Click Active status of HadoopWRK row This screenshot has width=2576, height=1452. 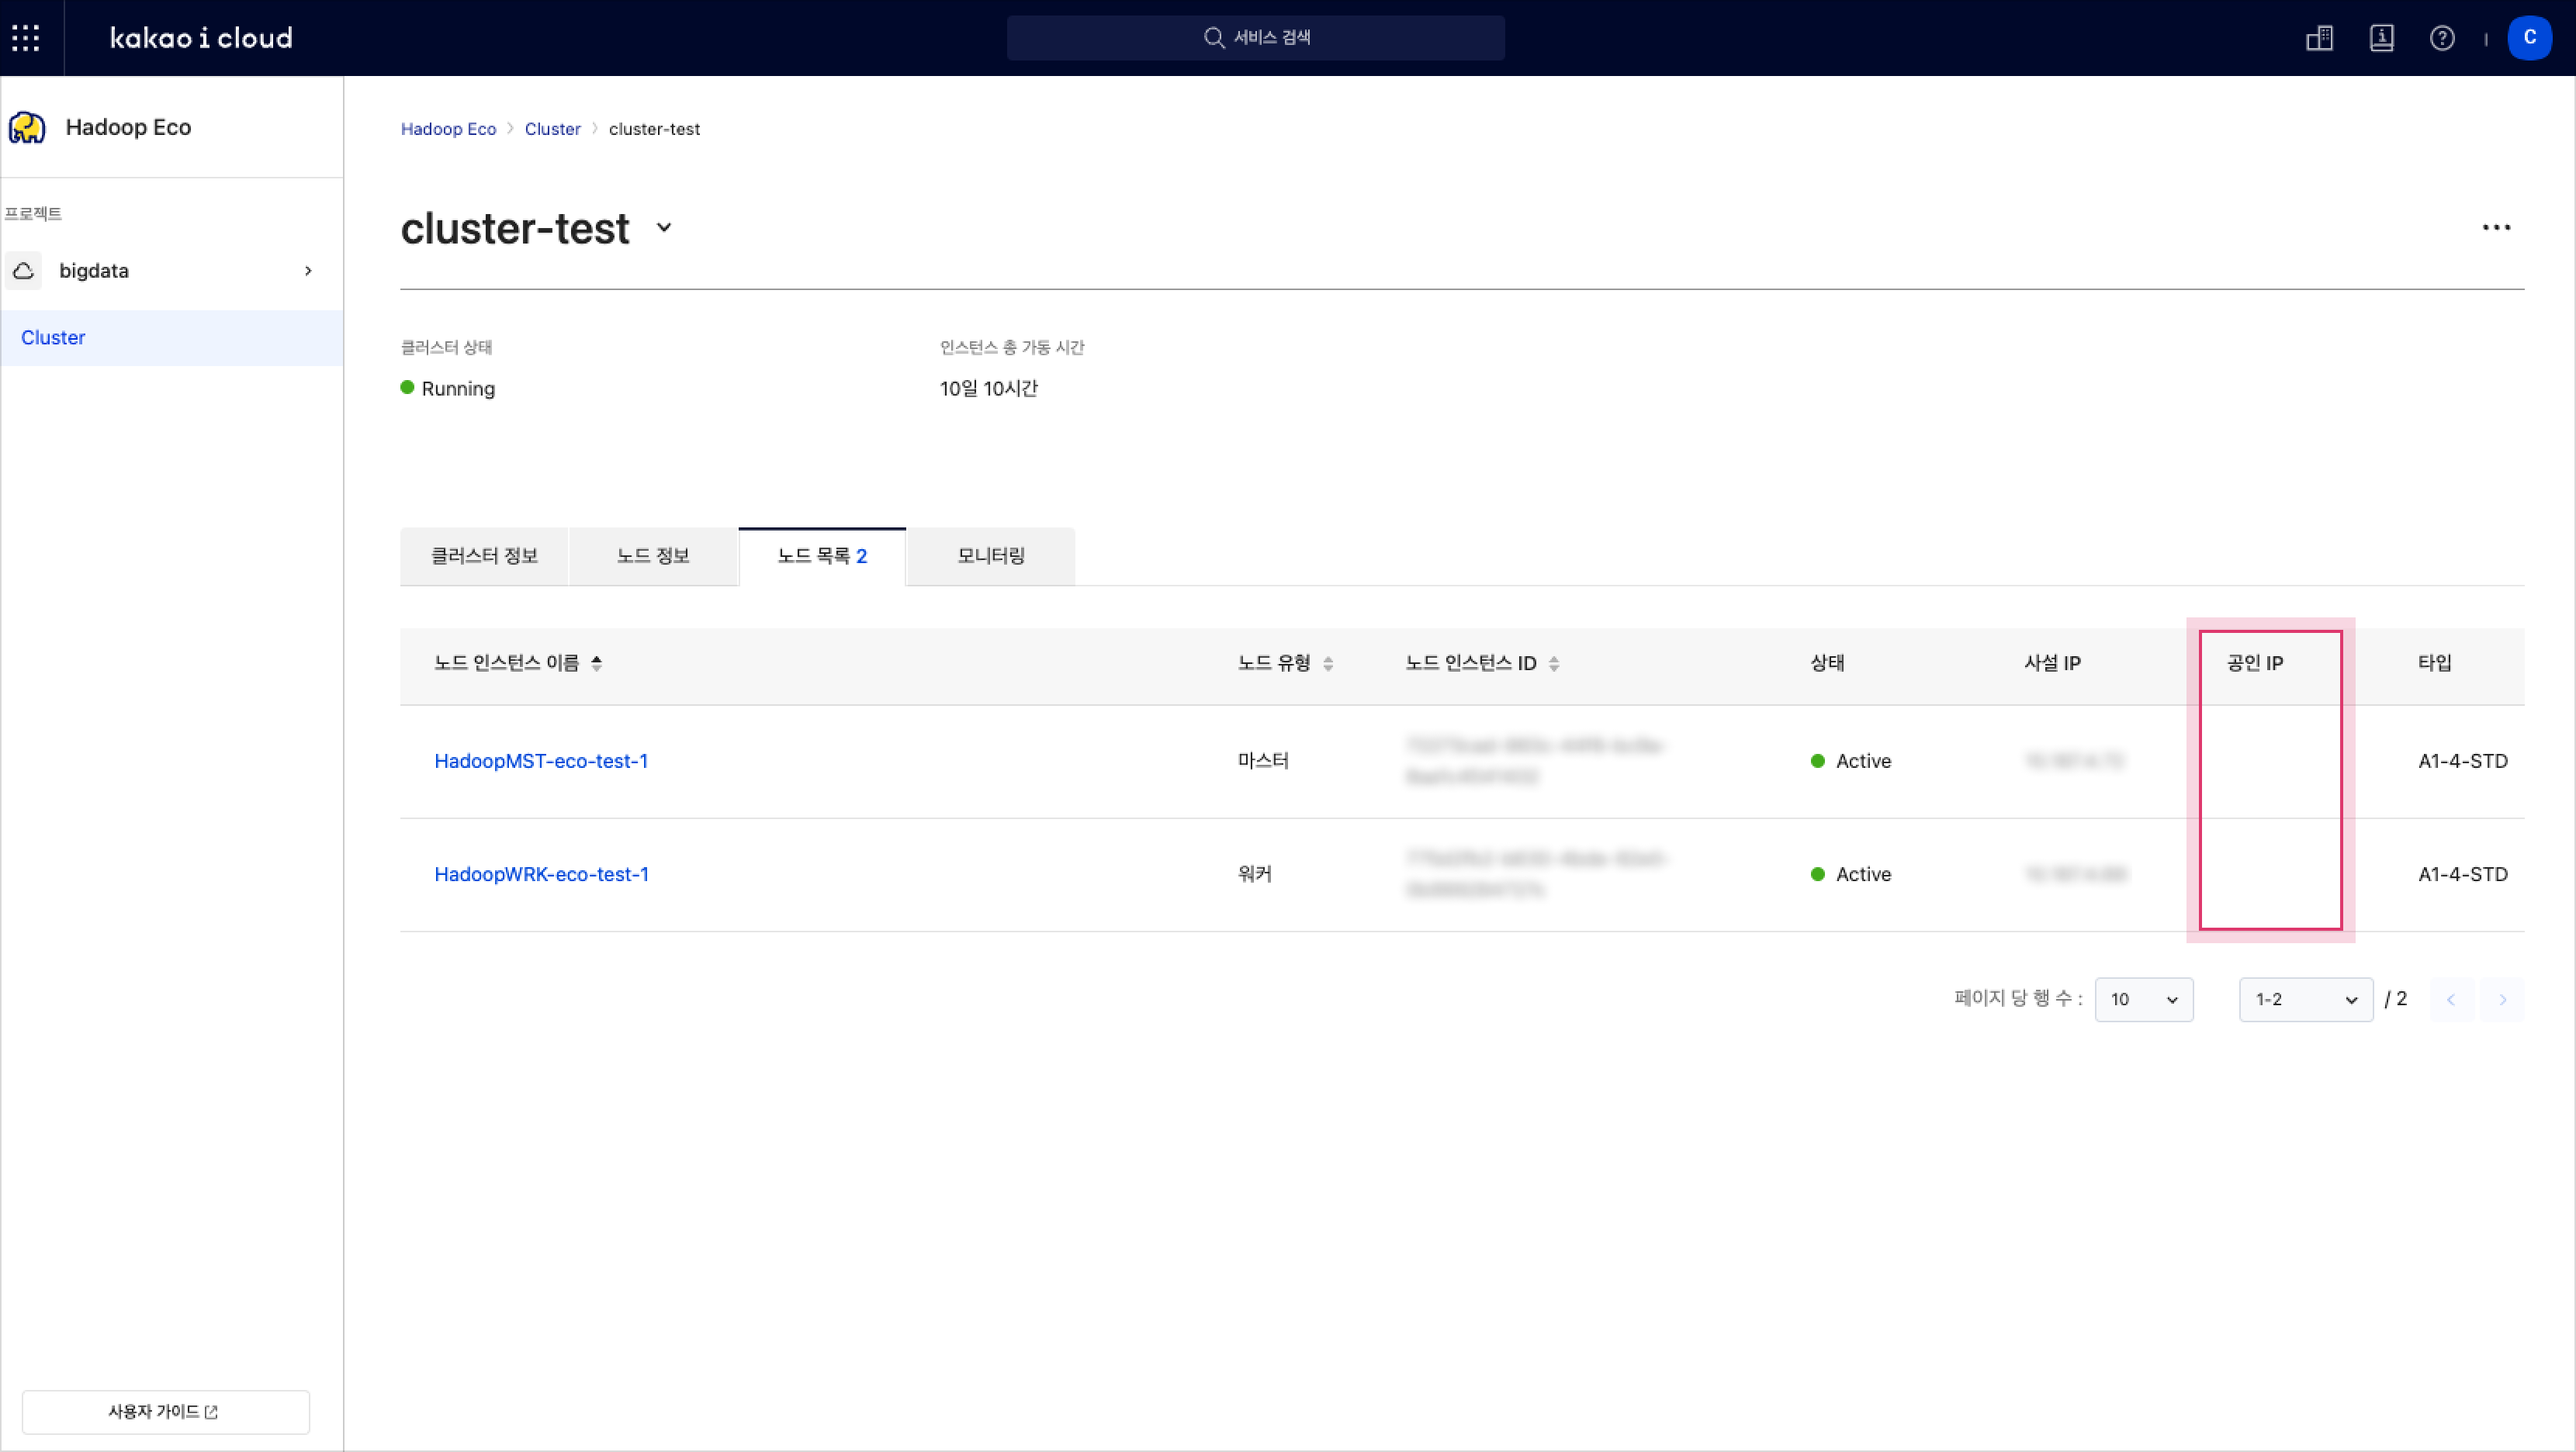[x=1851, y=874]
